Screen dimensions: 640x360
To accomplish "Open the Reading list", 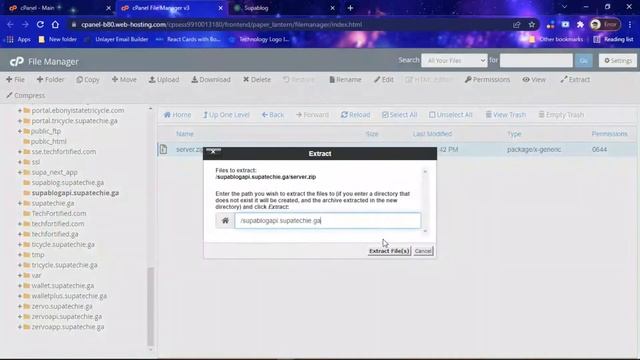I will click(613, 40).
